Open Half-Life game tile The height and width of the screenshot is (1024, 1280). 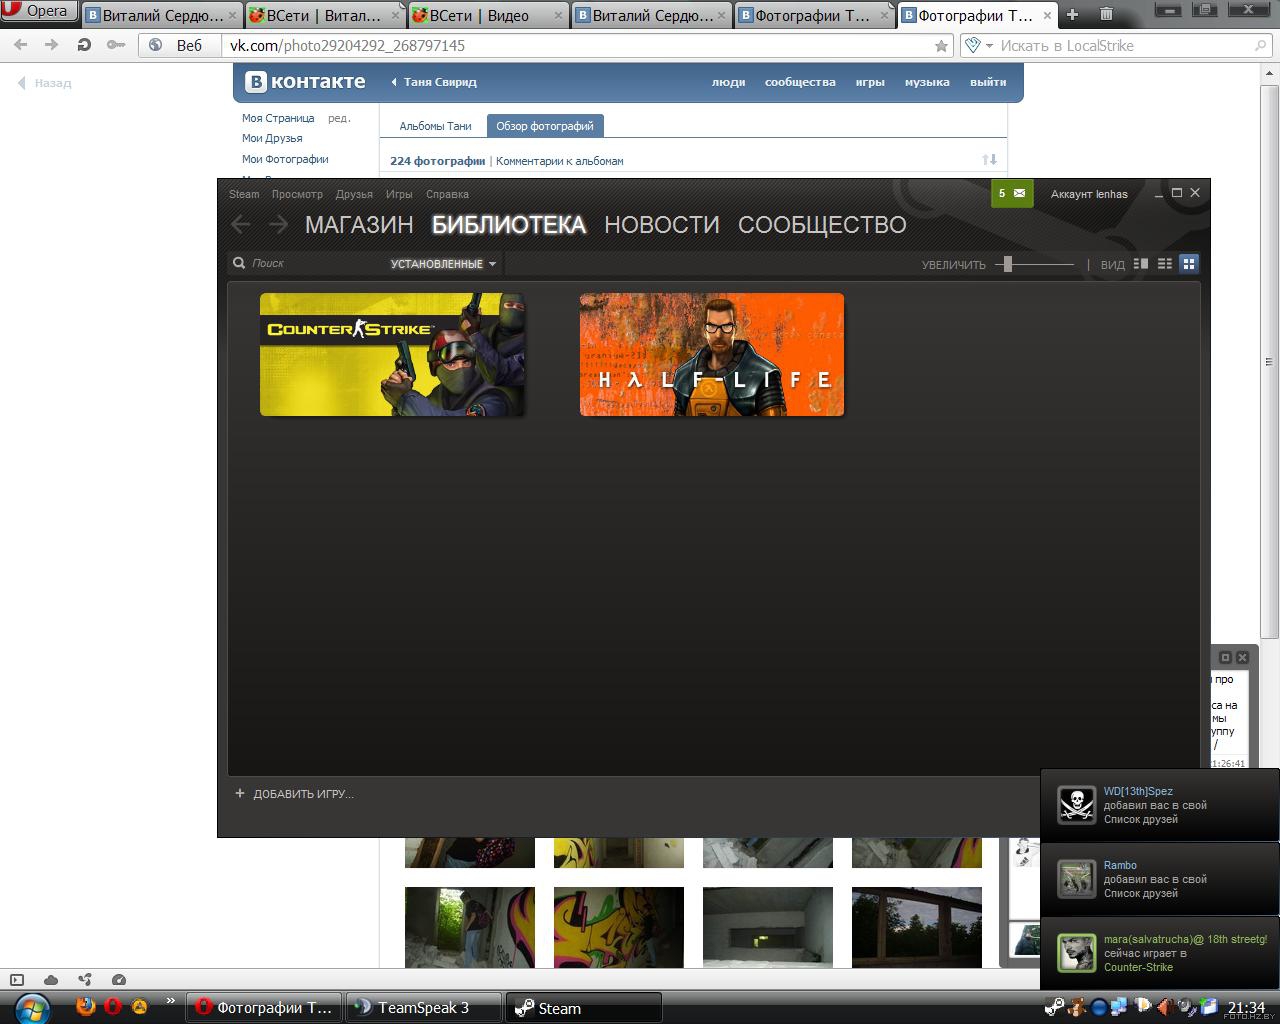[712, 354]
